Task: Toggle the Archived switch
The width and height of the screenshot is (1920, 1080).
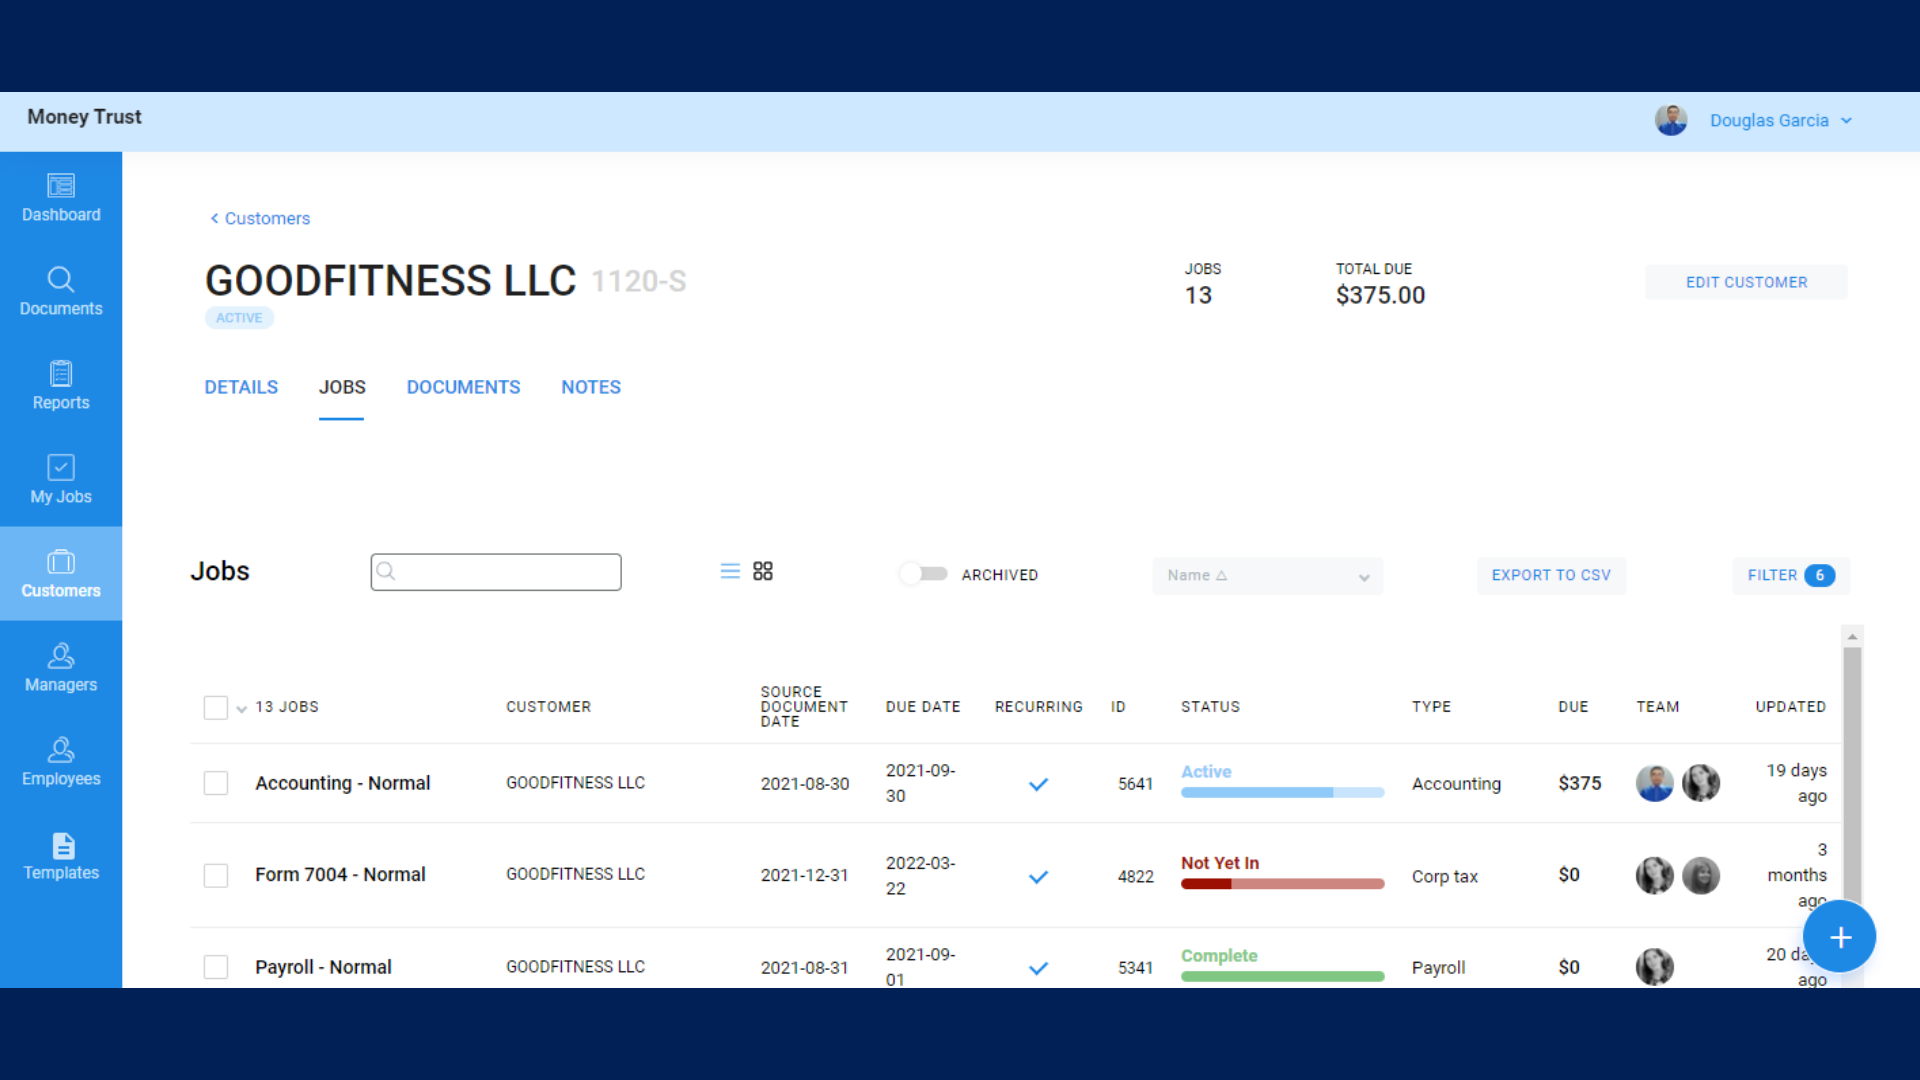Action: pyautogui.click(x=923, y=574)
